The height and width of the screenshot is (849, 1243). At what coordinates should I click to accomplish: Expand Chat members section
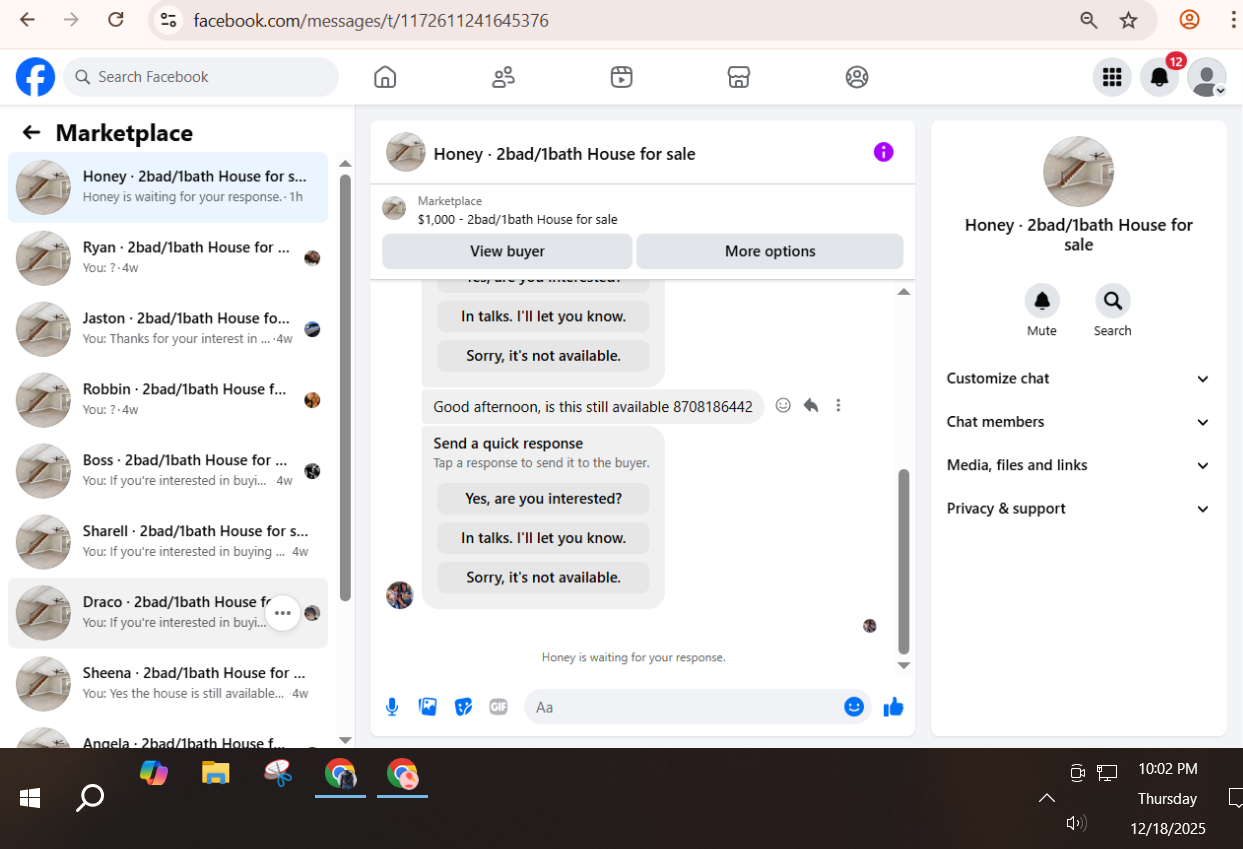click(1078, 422)
